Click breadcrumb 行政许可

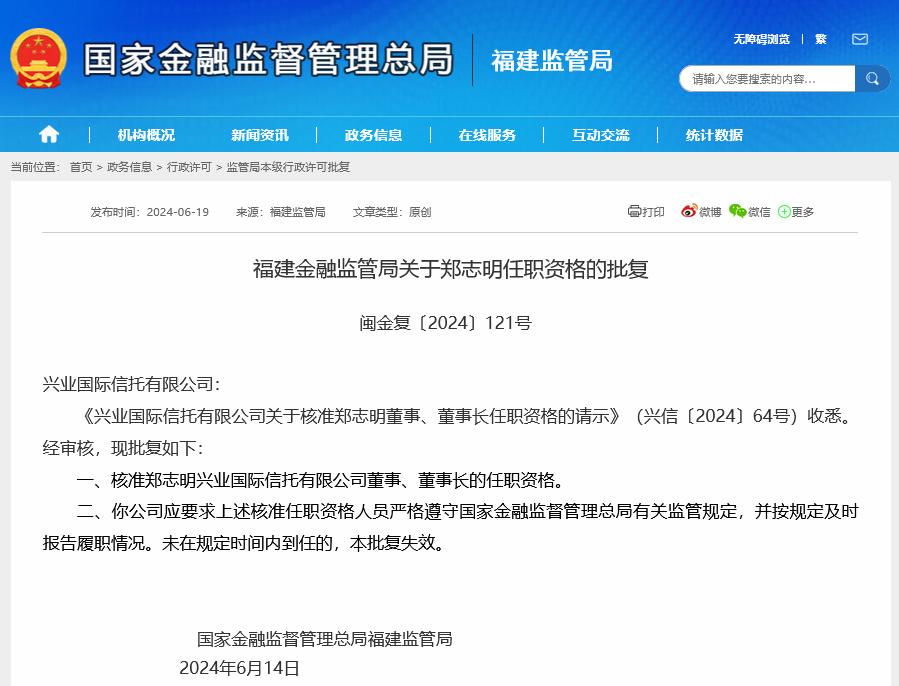(189, 167)
